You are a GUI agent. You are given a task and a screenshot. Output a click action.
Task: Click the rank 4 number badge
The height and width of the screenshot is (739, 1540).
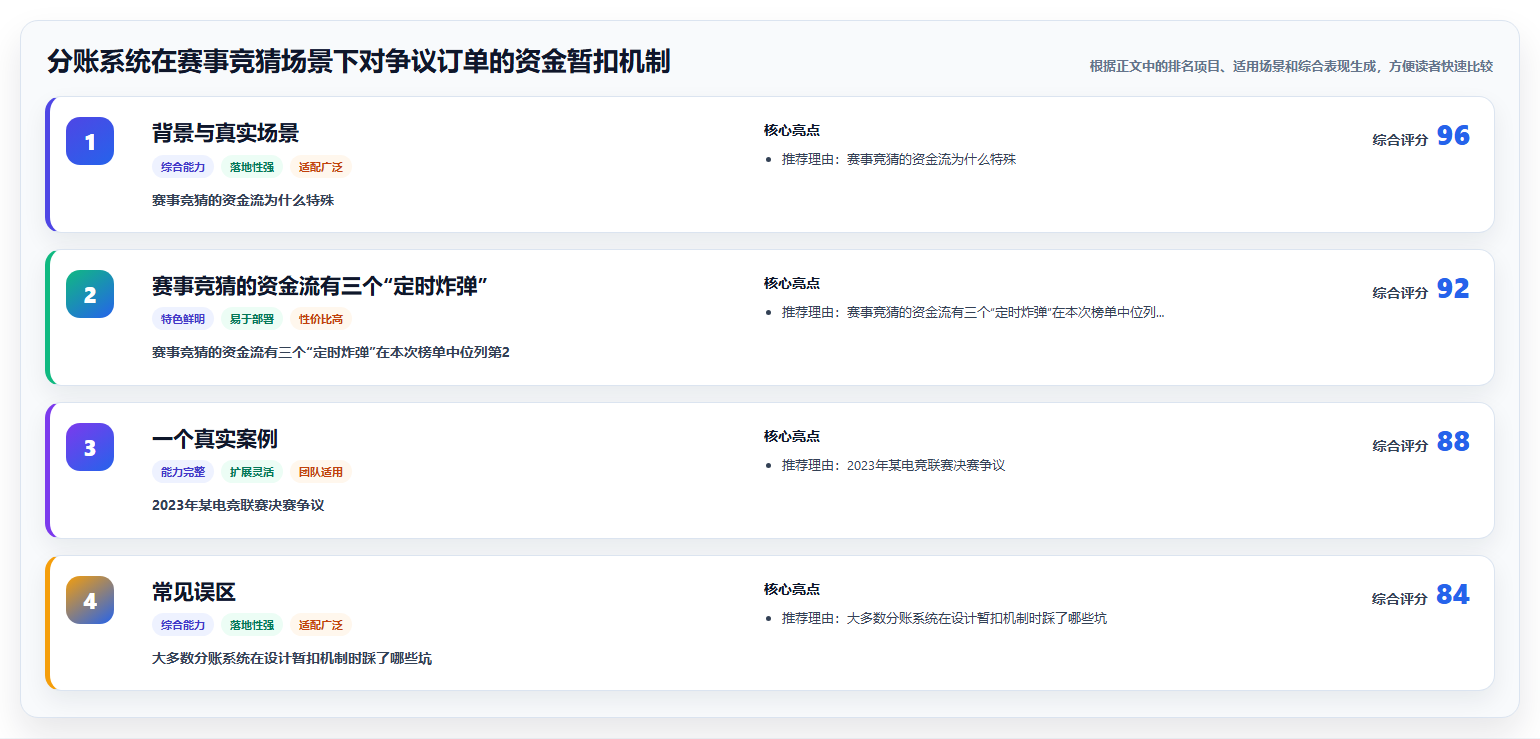pos(90,600)
